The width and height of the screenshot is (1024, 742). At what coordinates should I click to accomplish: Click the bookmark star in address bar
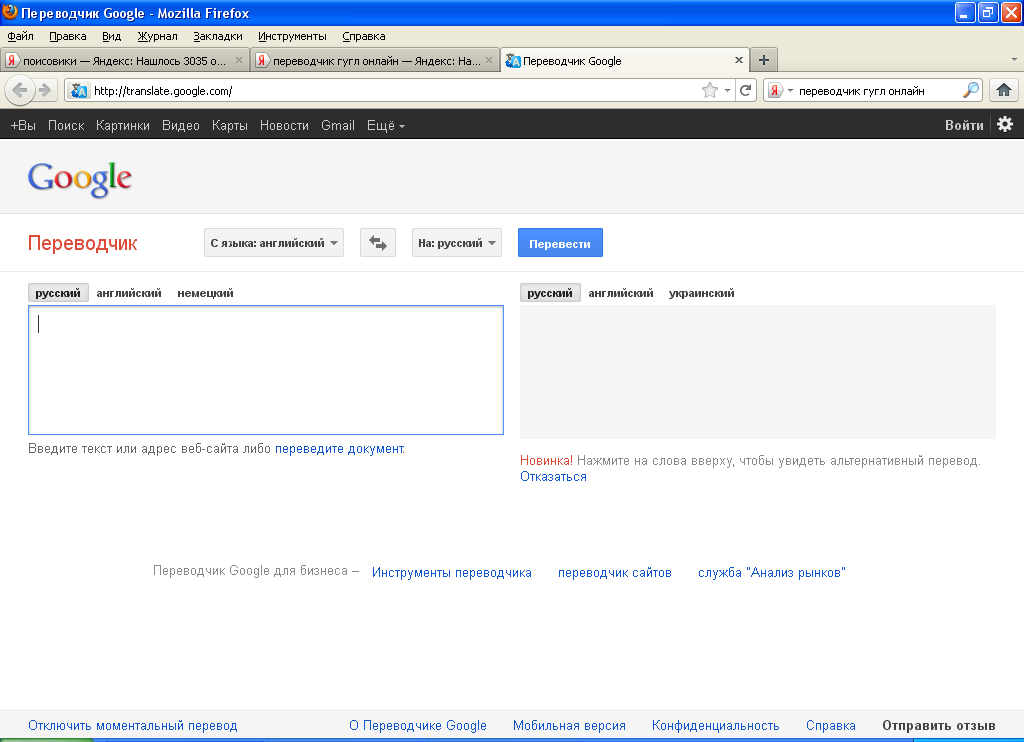(x=710, y=90)
